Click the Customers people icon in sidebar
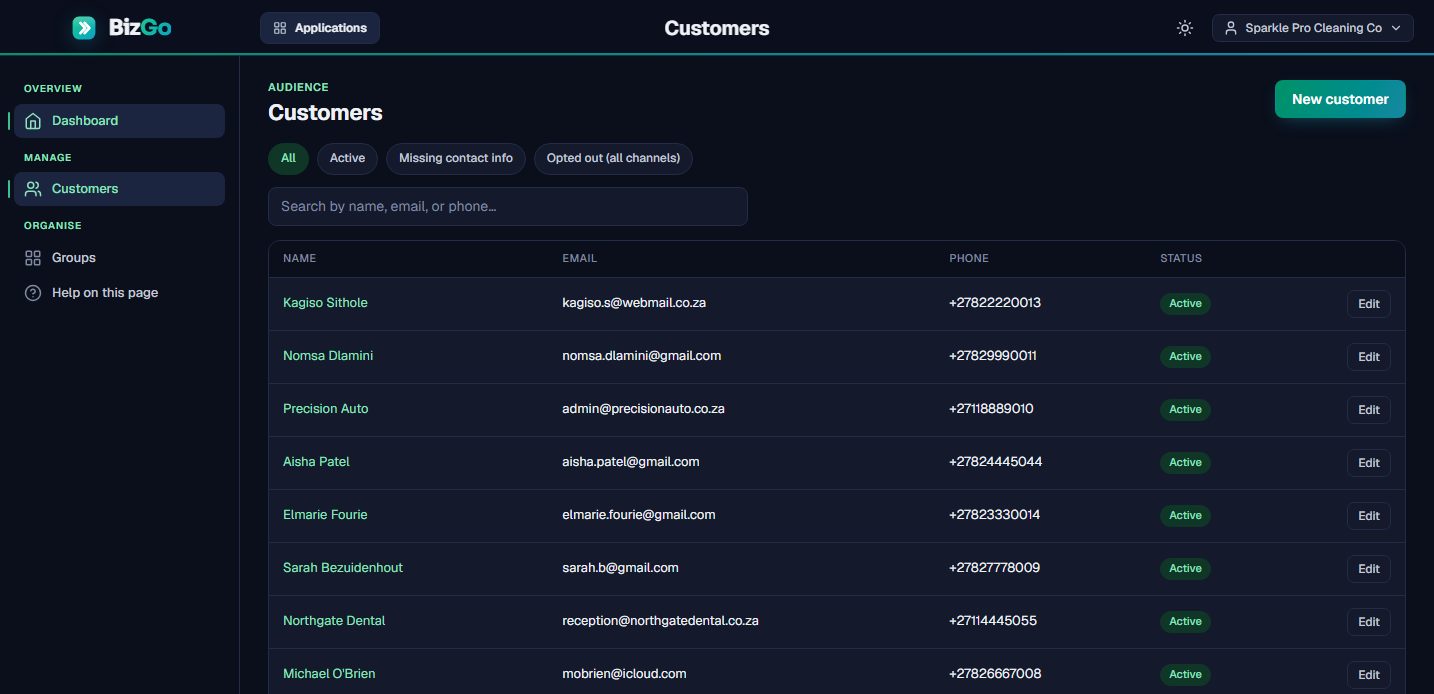1434x694 pixels. [33, 189]
